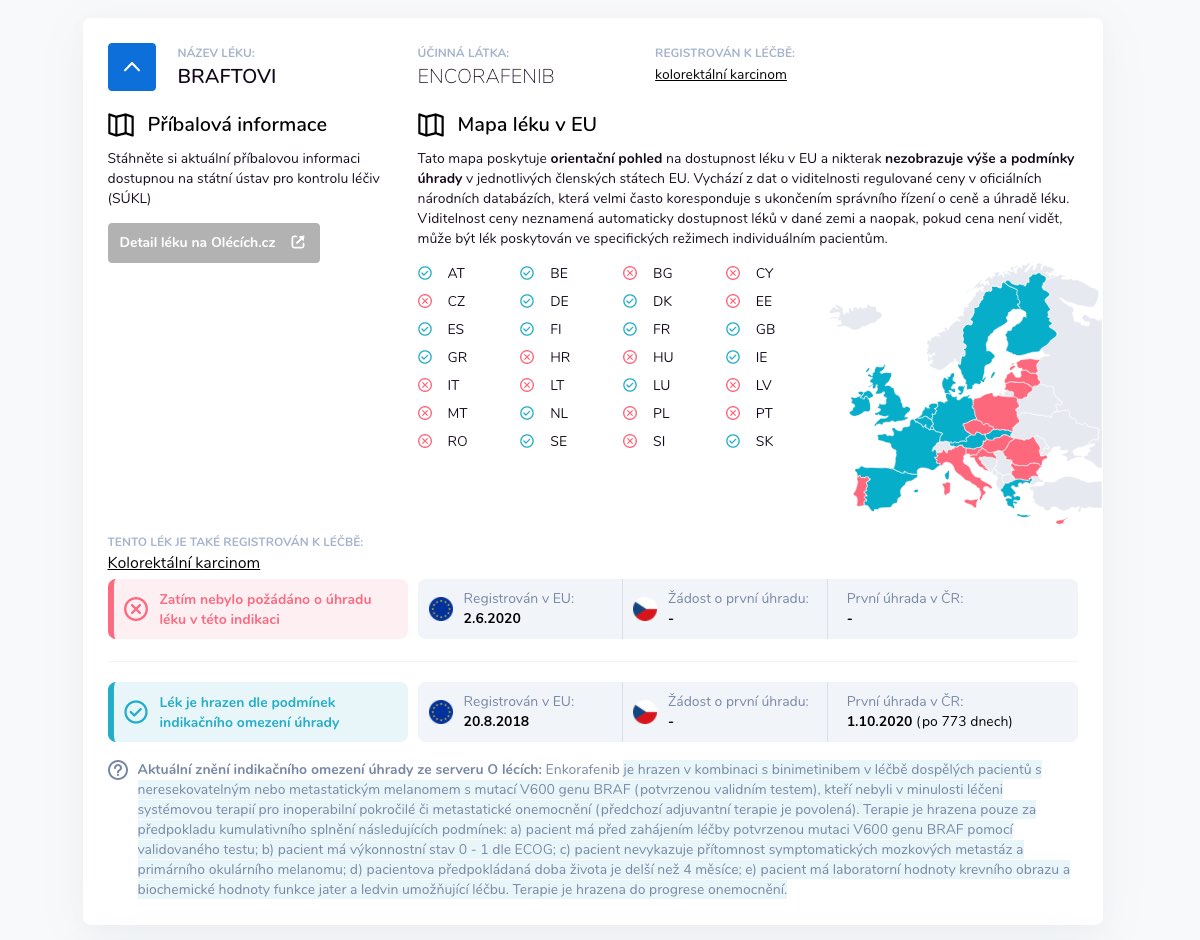Click the green check icon next to ES
Screen dimensions: 1200x940
point(425,329)
